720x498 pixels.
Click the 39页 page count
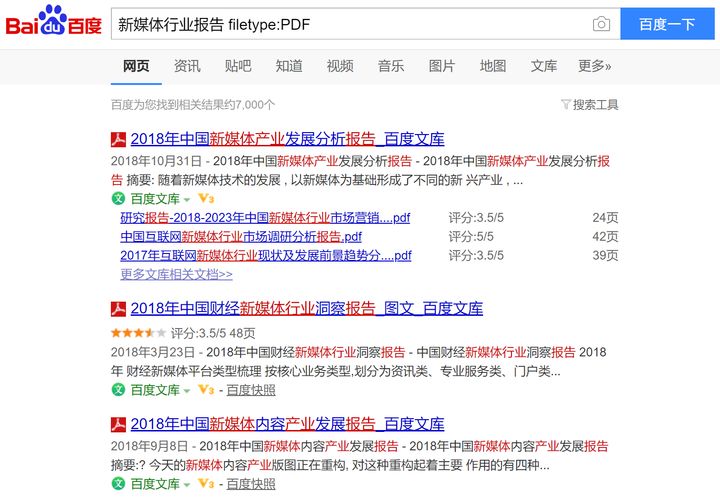[605, 255]
